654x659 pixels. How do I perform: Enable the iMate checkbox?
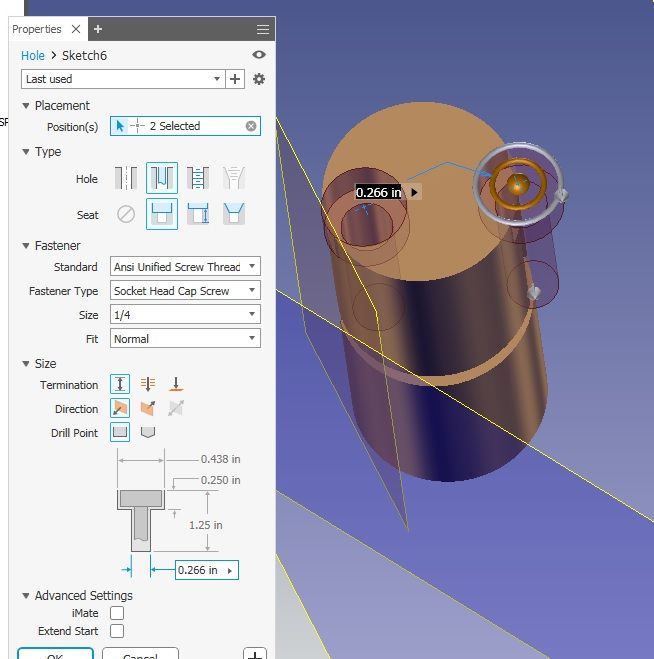pos(117,613)
